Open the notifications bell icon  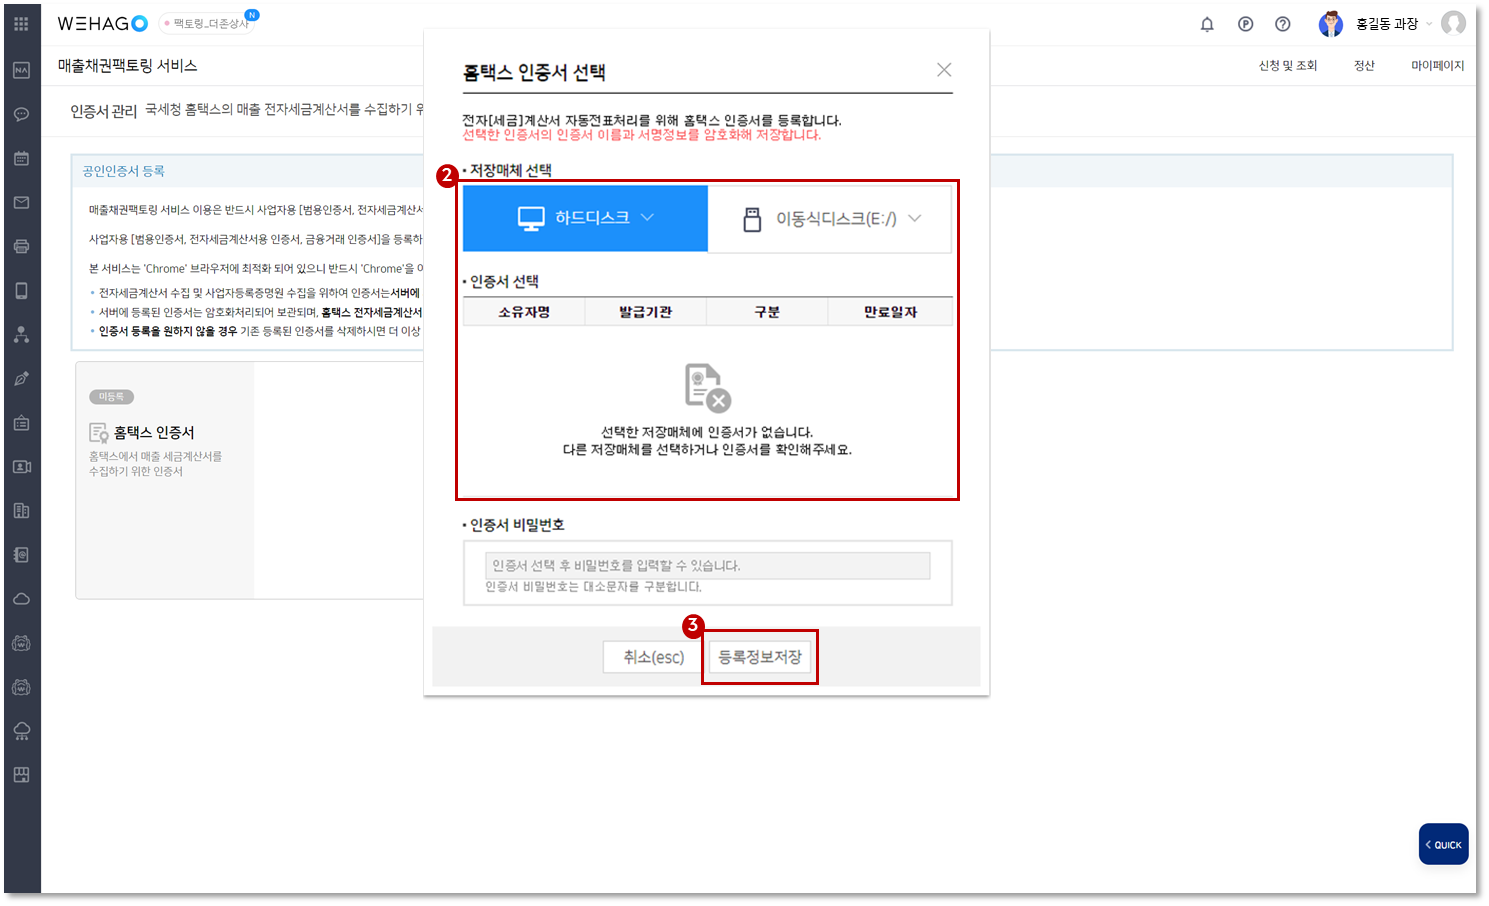(x=1207, y=23)
